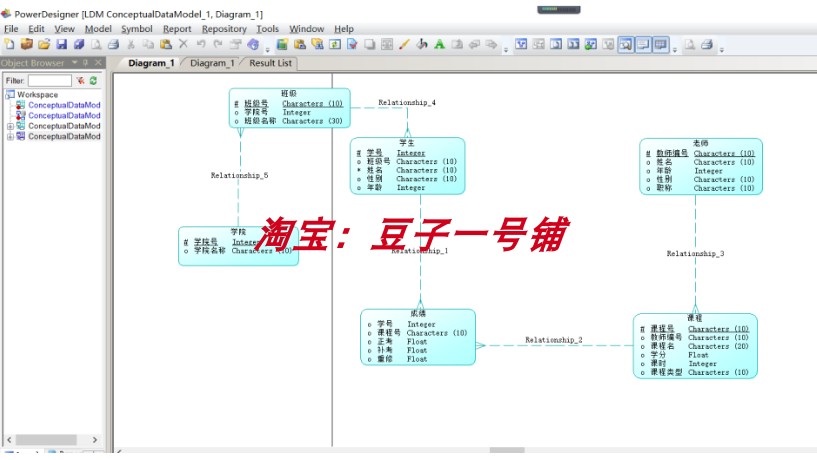The height and width of the screenshot is (460, 817).
Task: Click the Relationship_4 label
Action: tap(407, 103)
